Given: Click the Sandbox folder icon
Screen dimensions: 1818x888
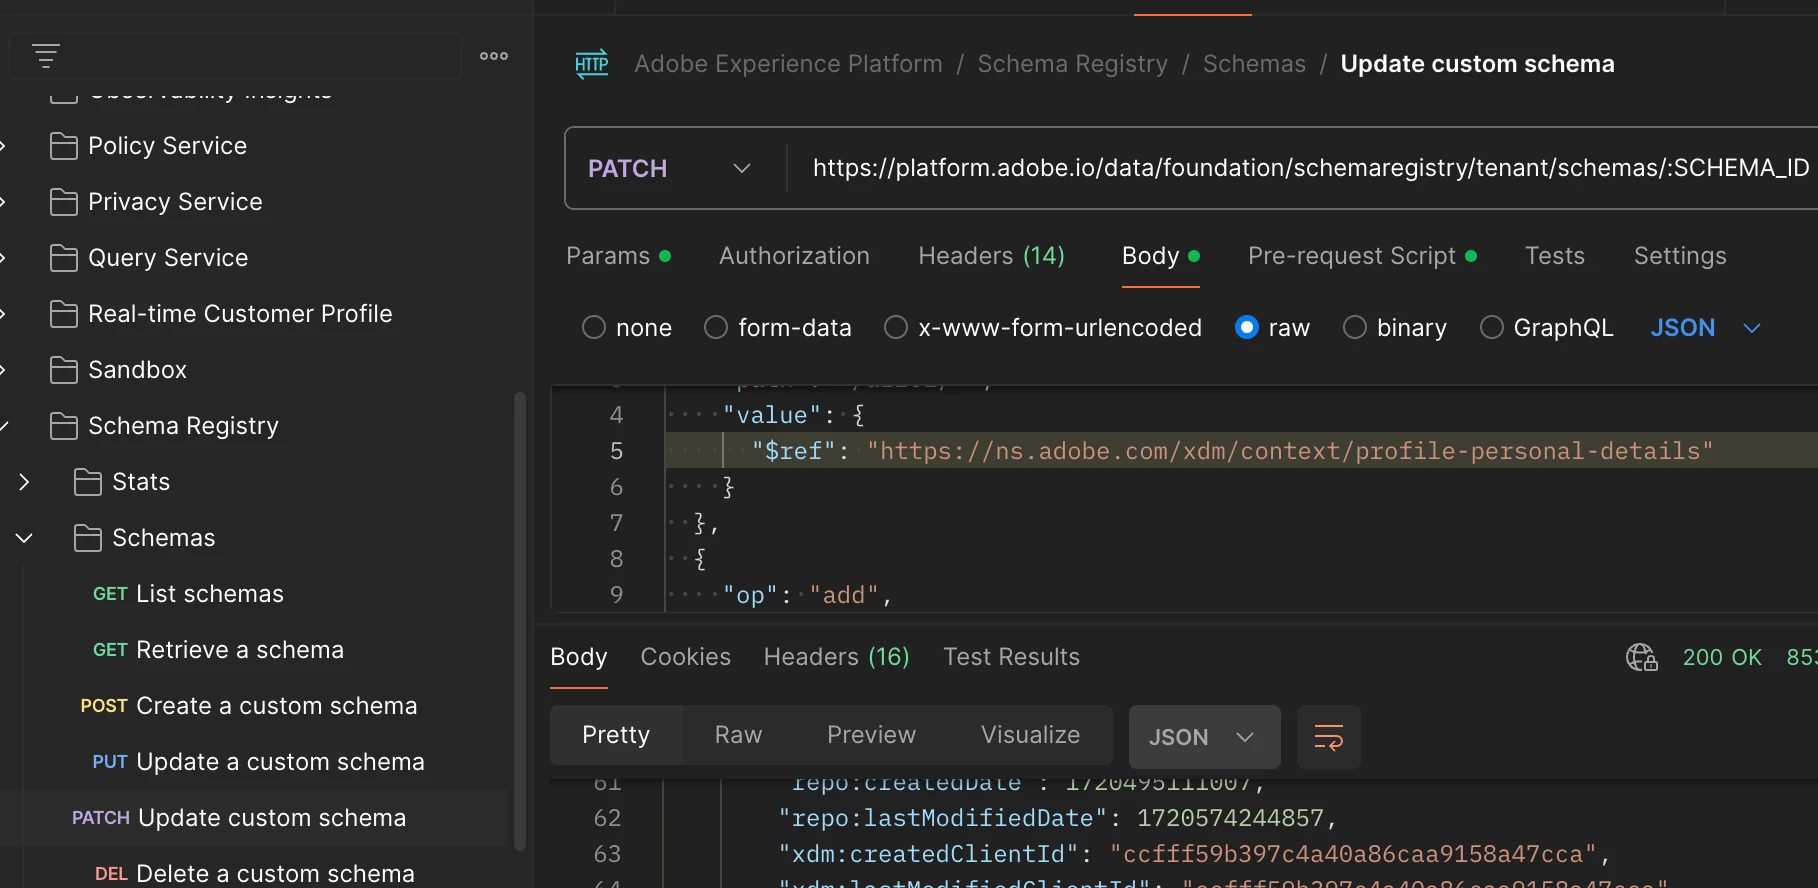Looking at the screenshot, I should coord(64,370).
